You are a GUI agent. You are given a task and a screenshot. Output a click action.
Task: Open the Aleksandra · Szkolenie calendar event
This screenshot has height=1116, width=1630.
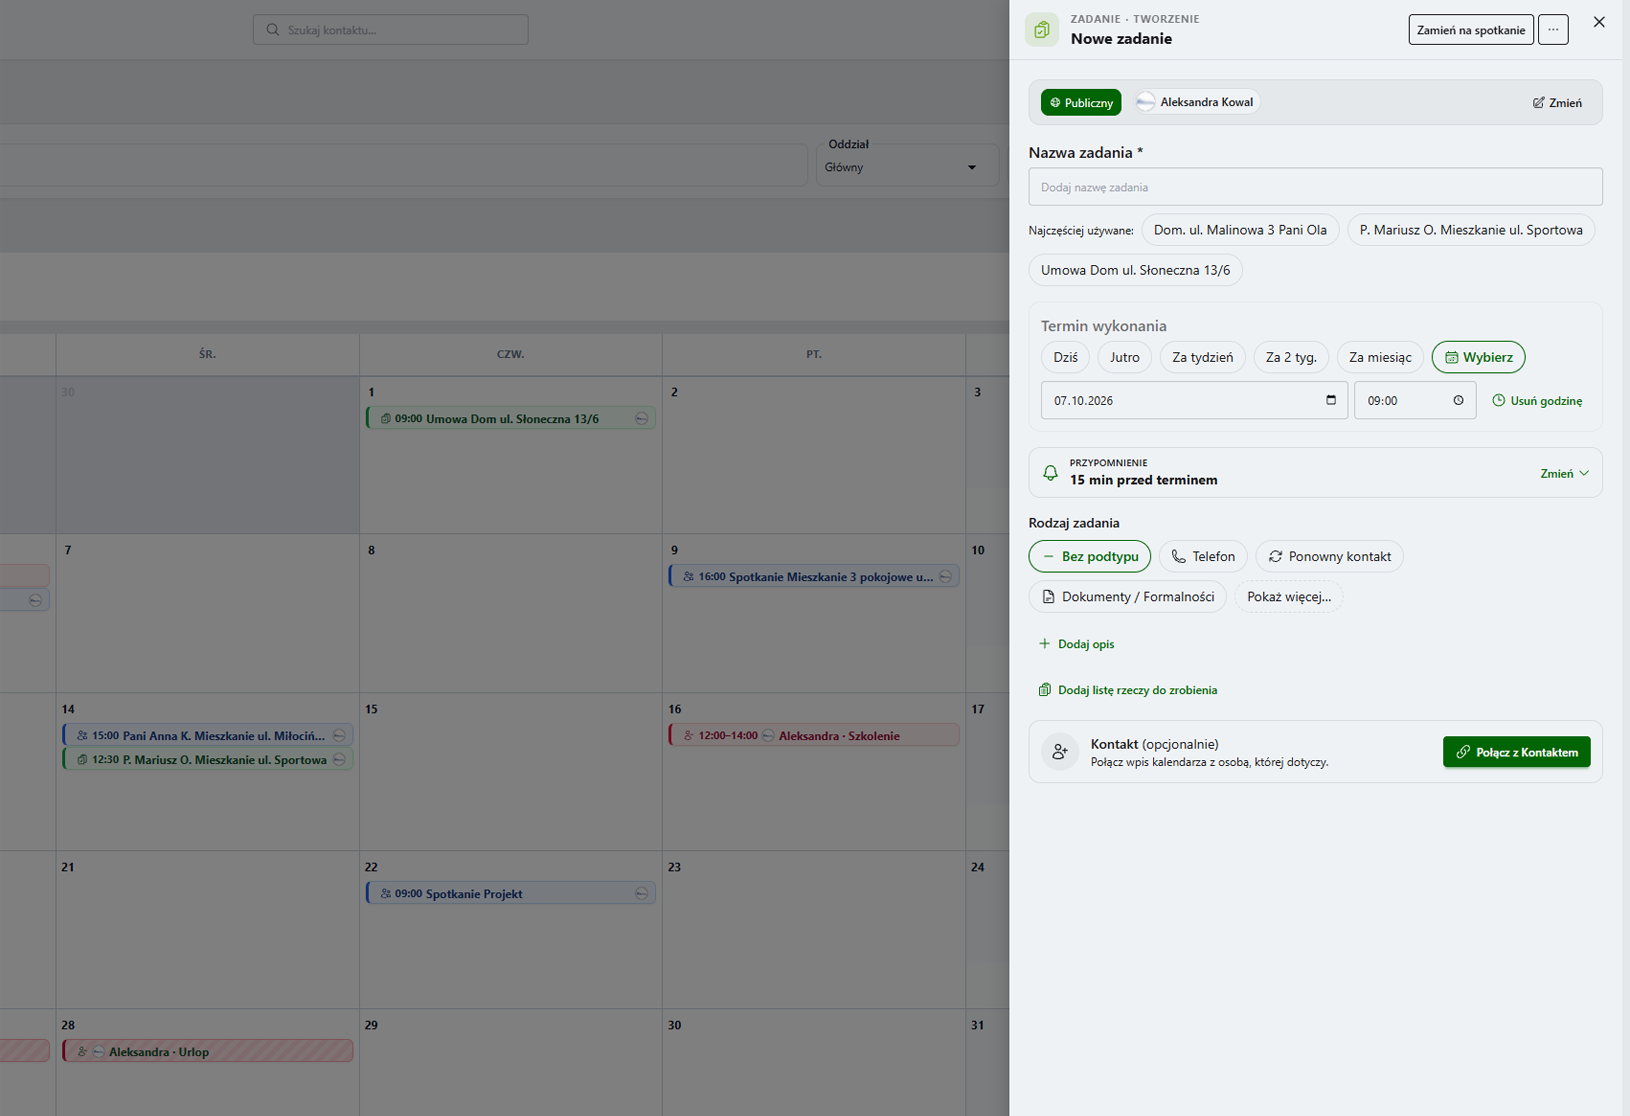814,736
